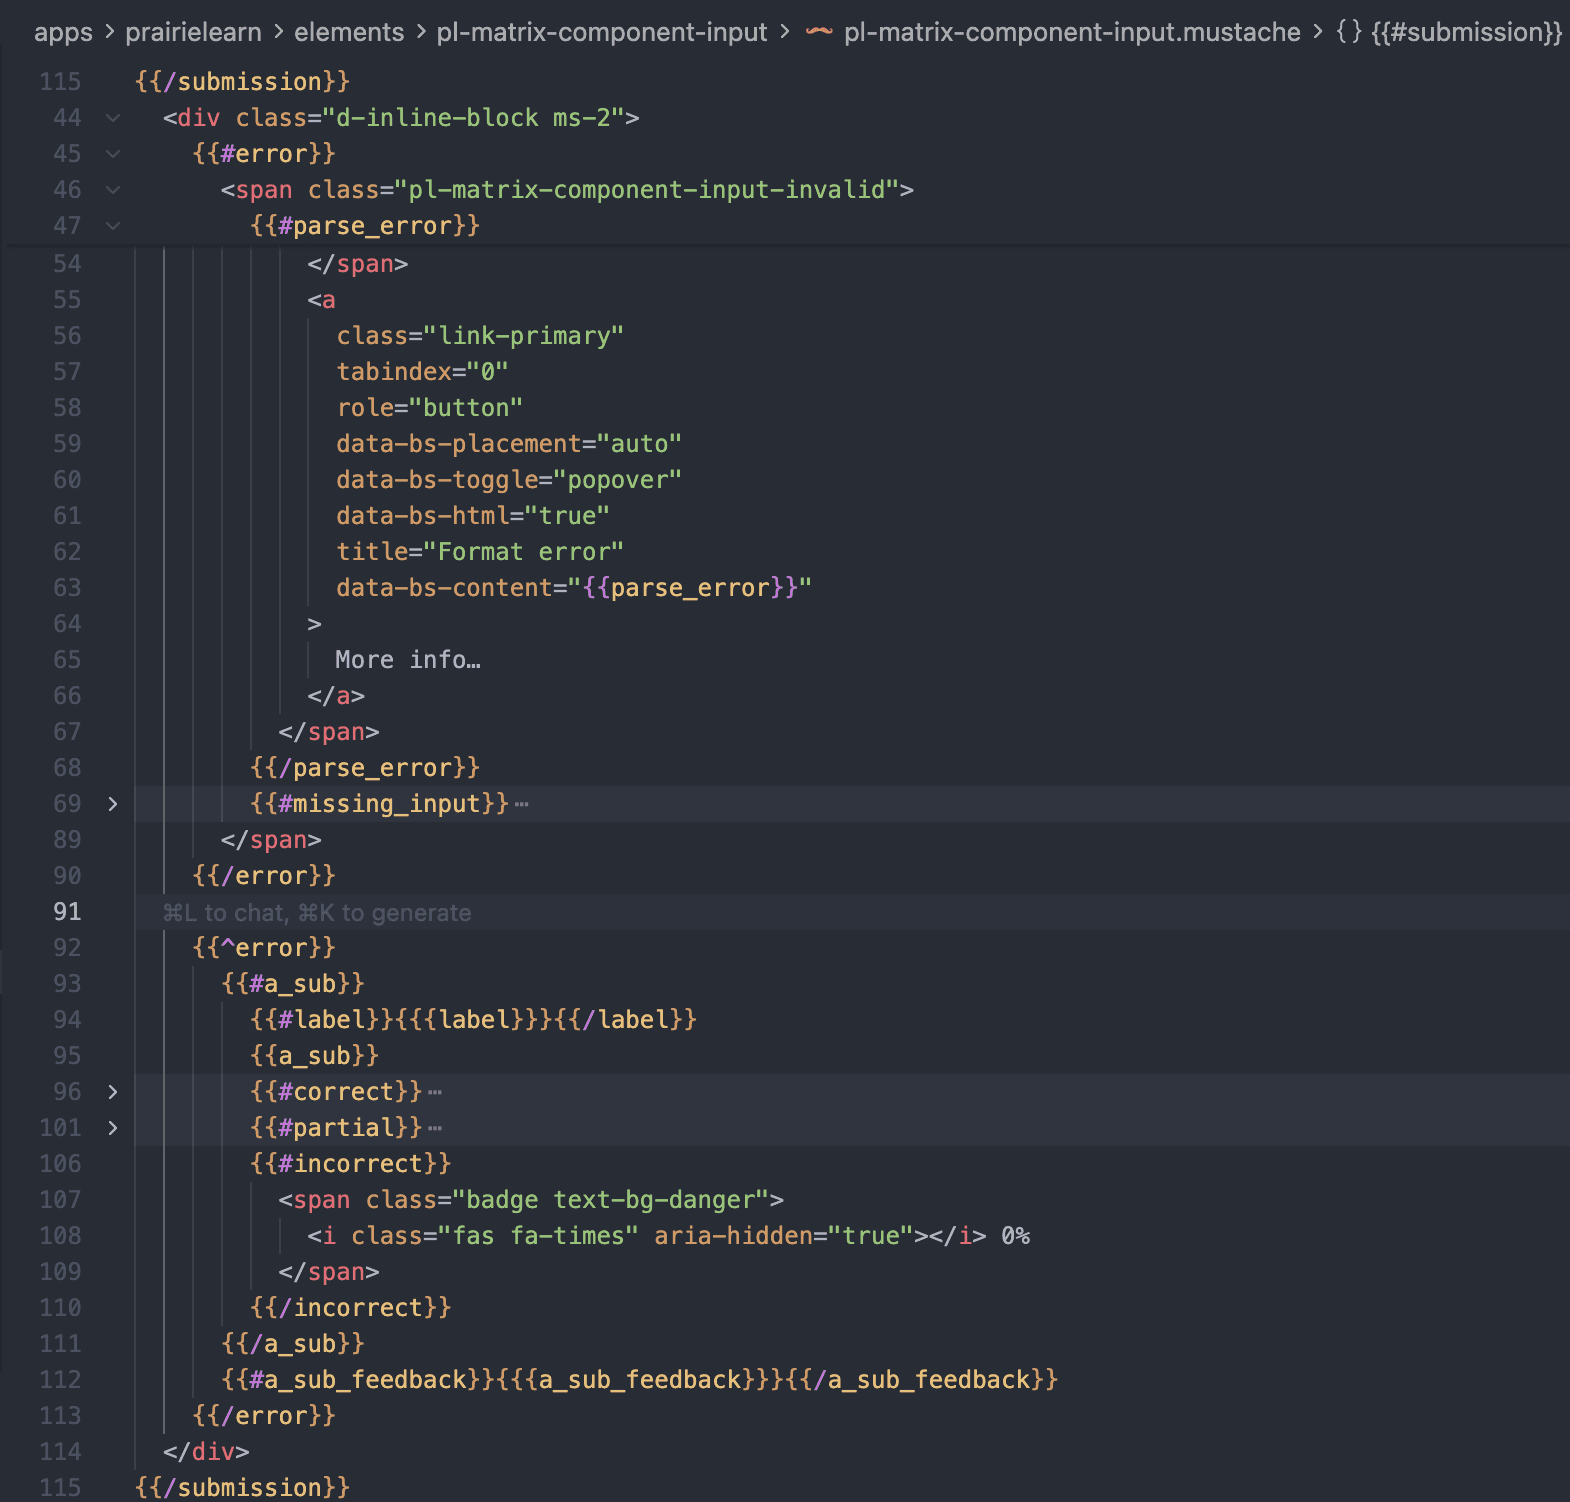Click the sticky {{/submission}} line at top
The height and width of the screenshot is (1502, 1570).
pos(242,82)
